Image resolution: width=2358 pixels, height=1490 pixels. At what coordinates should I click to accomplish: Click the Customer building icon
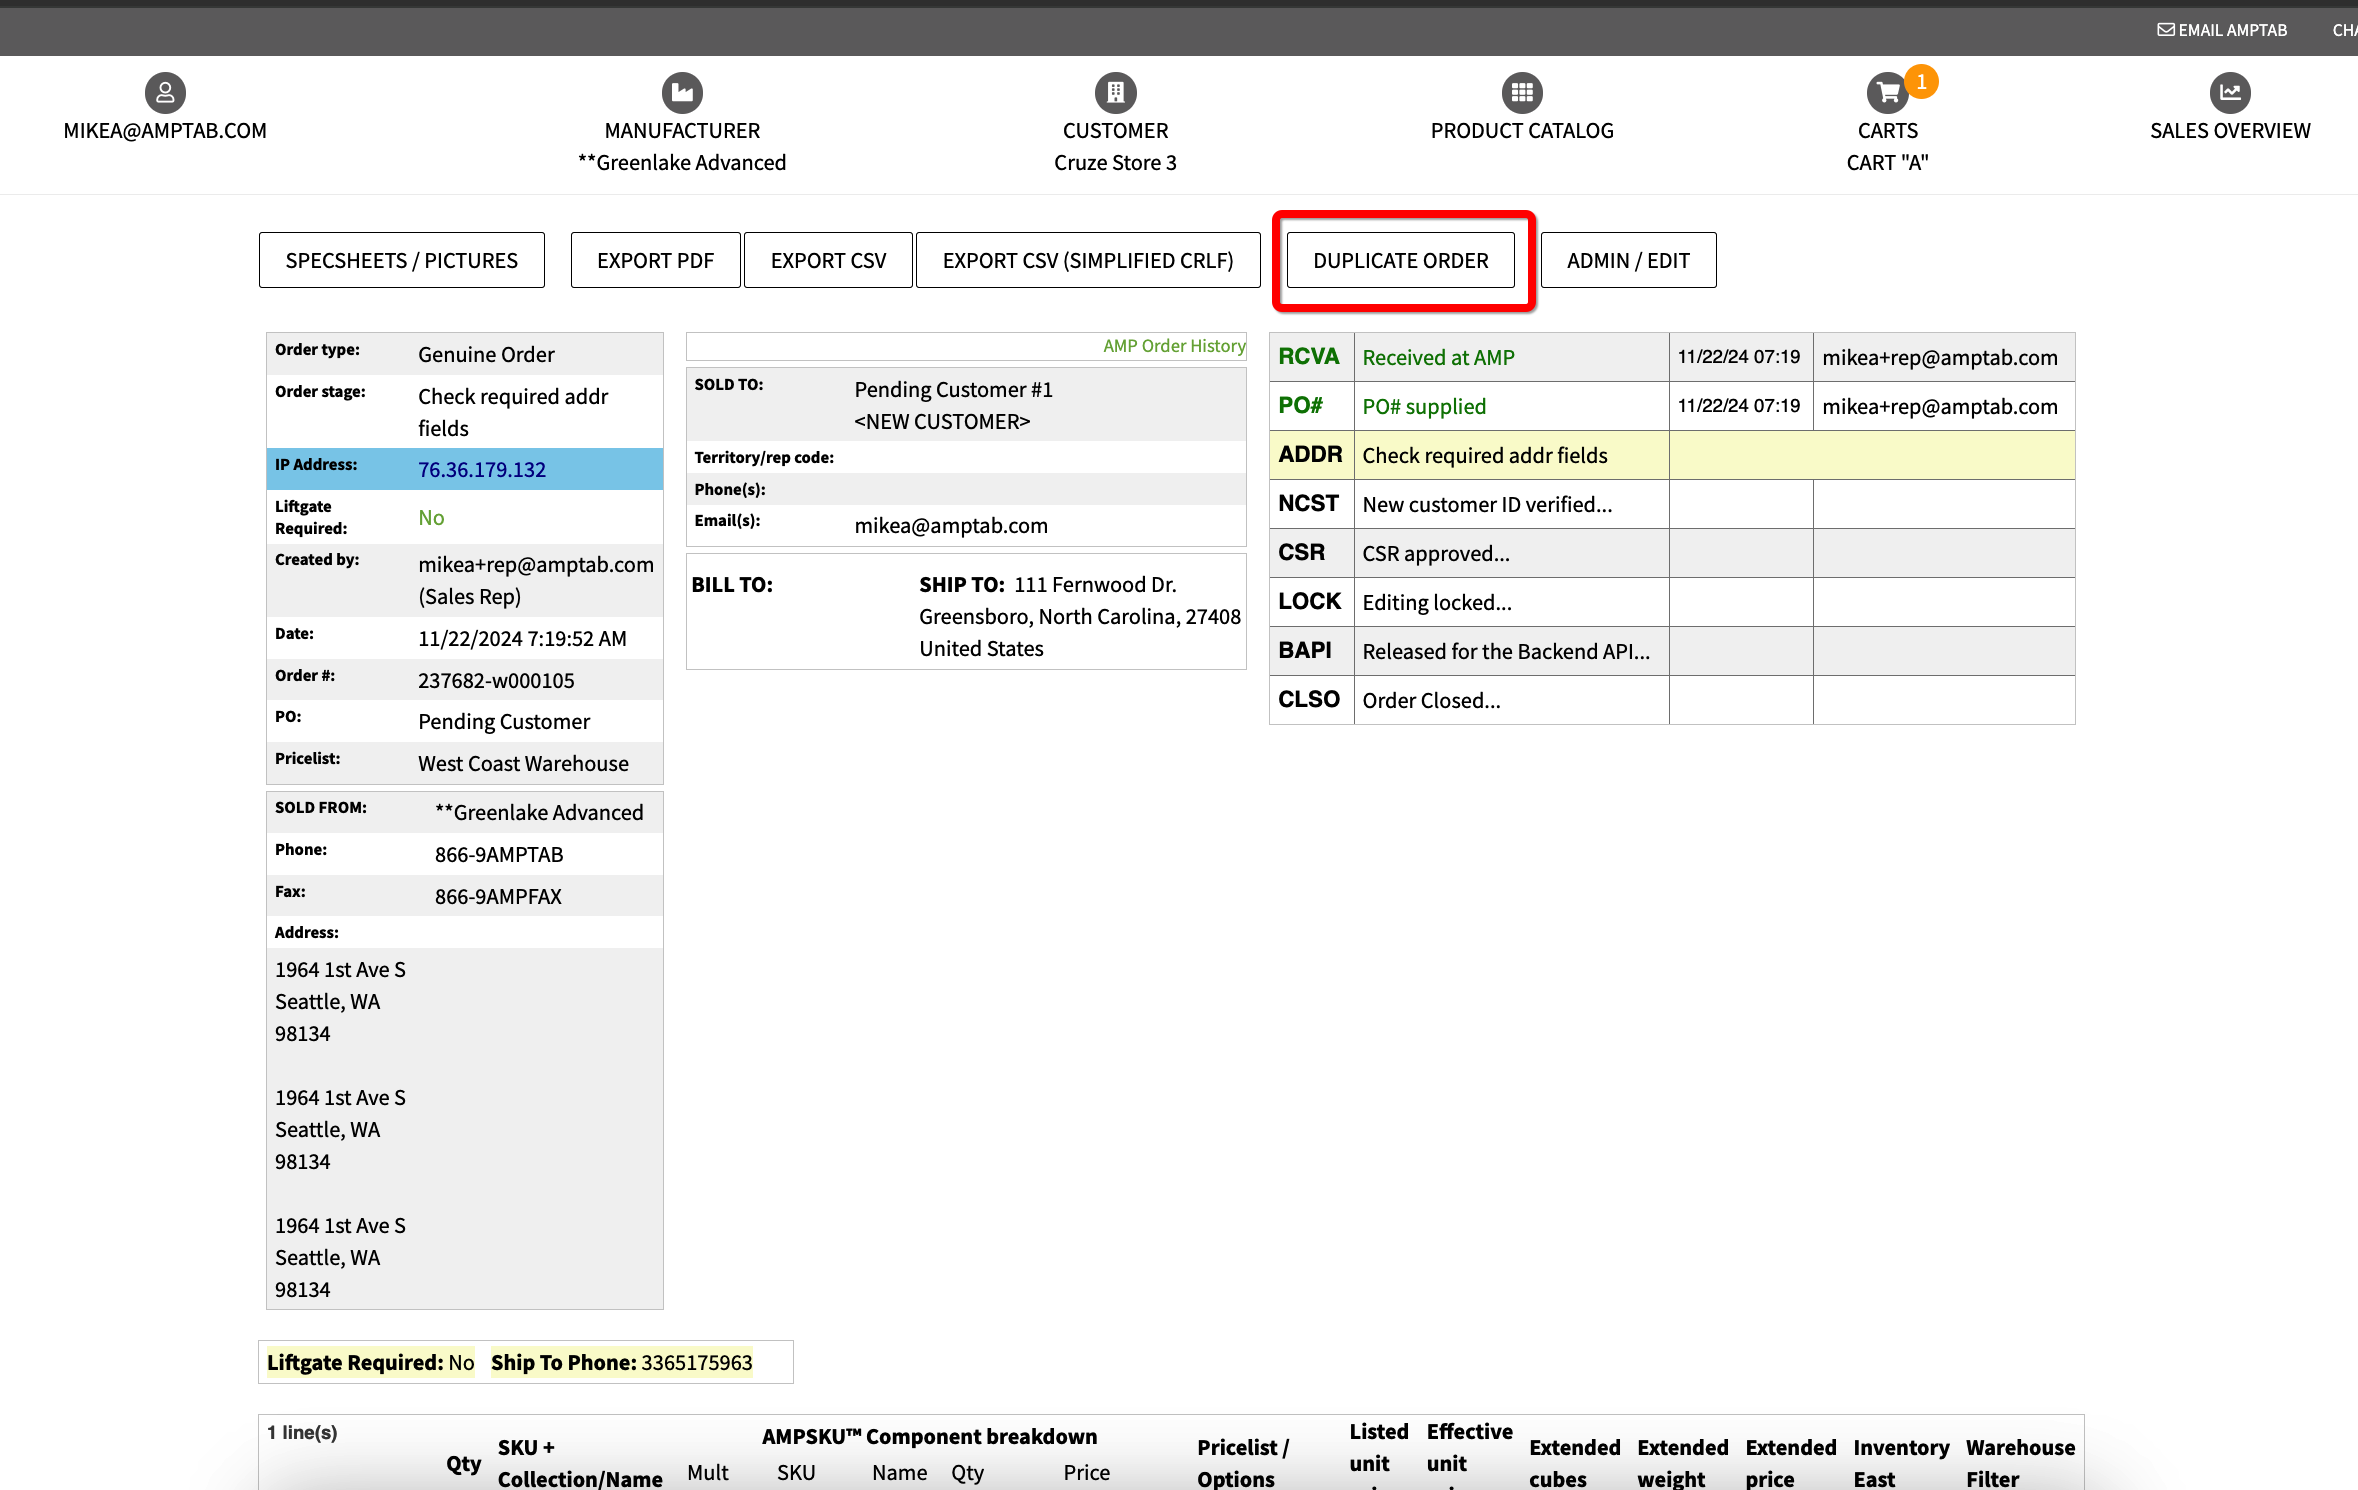(x=1115, y=93)
